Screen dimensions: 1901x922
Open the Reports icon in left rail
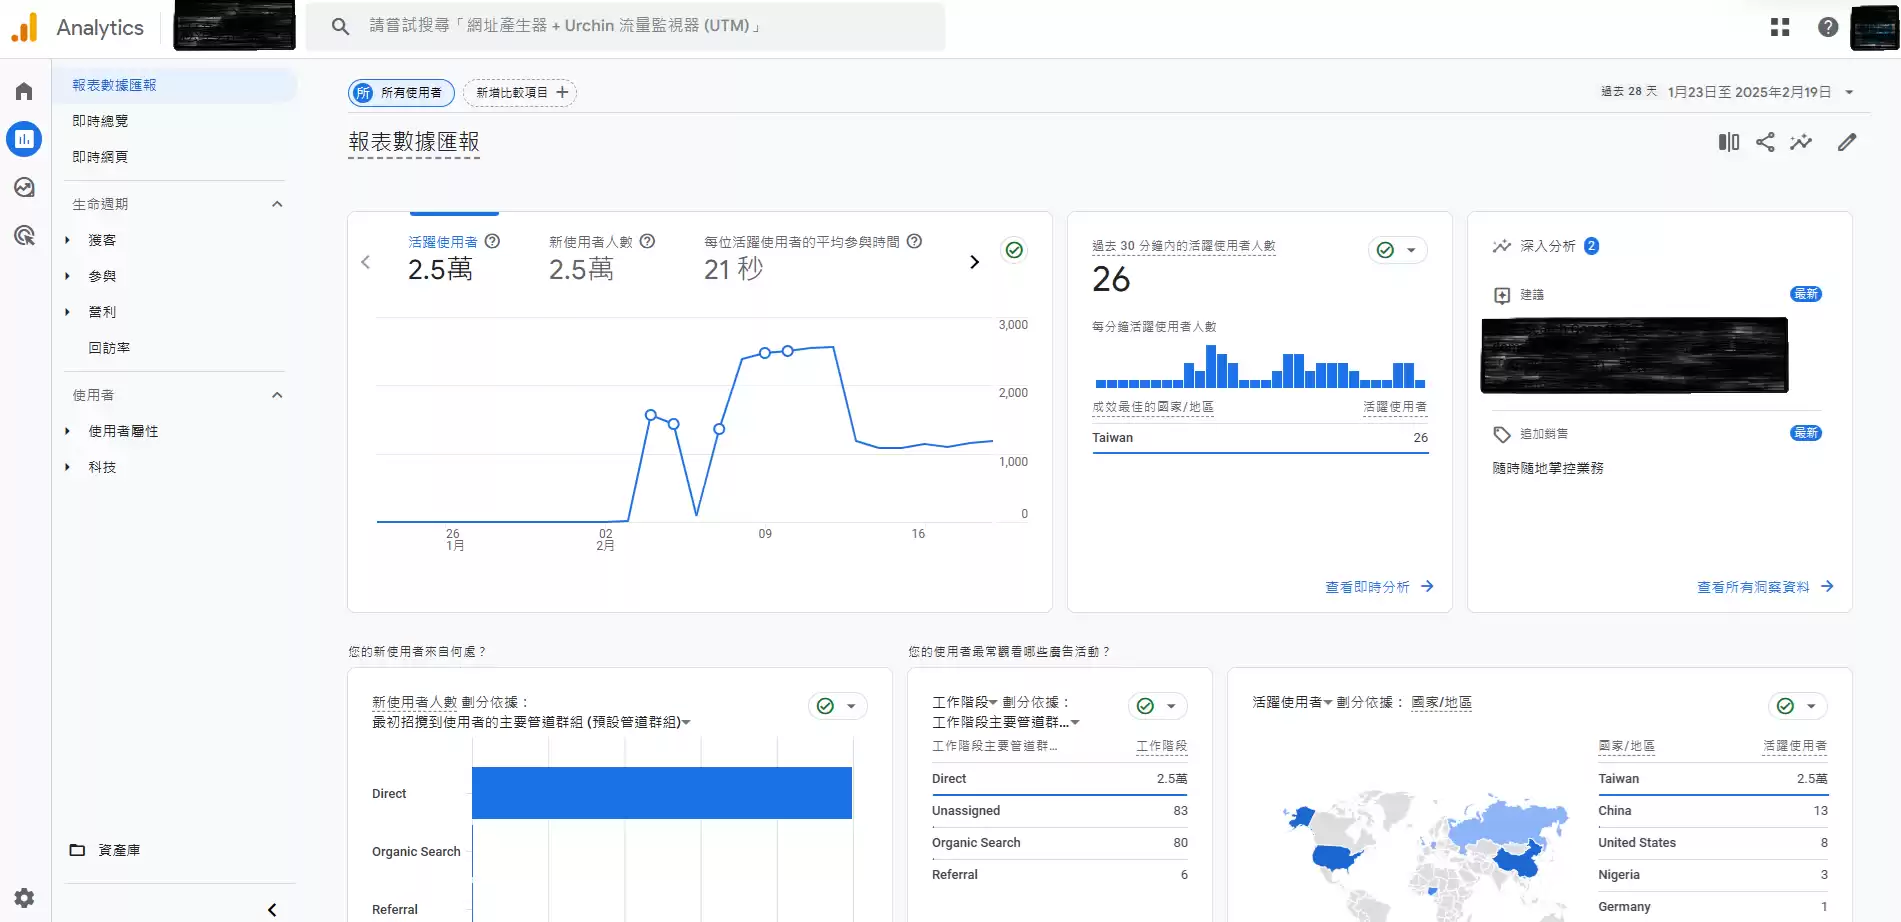[x=24, y=139]
